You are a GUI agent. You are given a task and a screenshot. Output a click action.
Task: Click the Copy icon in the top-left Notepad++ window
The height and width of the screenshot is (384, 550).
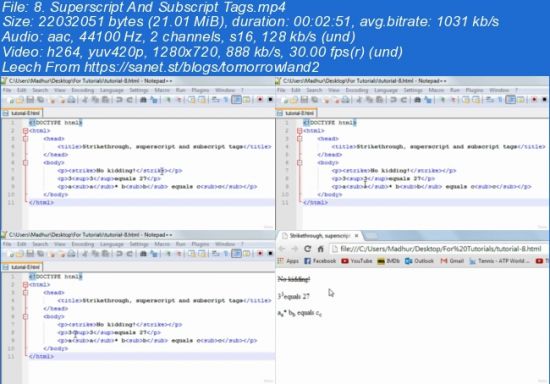(95, 100)
